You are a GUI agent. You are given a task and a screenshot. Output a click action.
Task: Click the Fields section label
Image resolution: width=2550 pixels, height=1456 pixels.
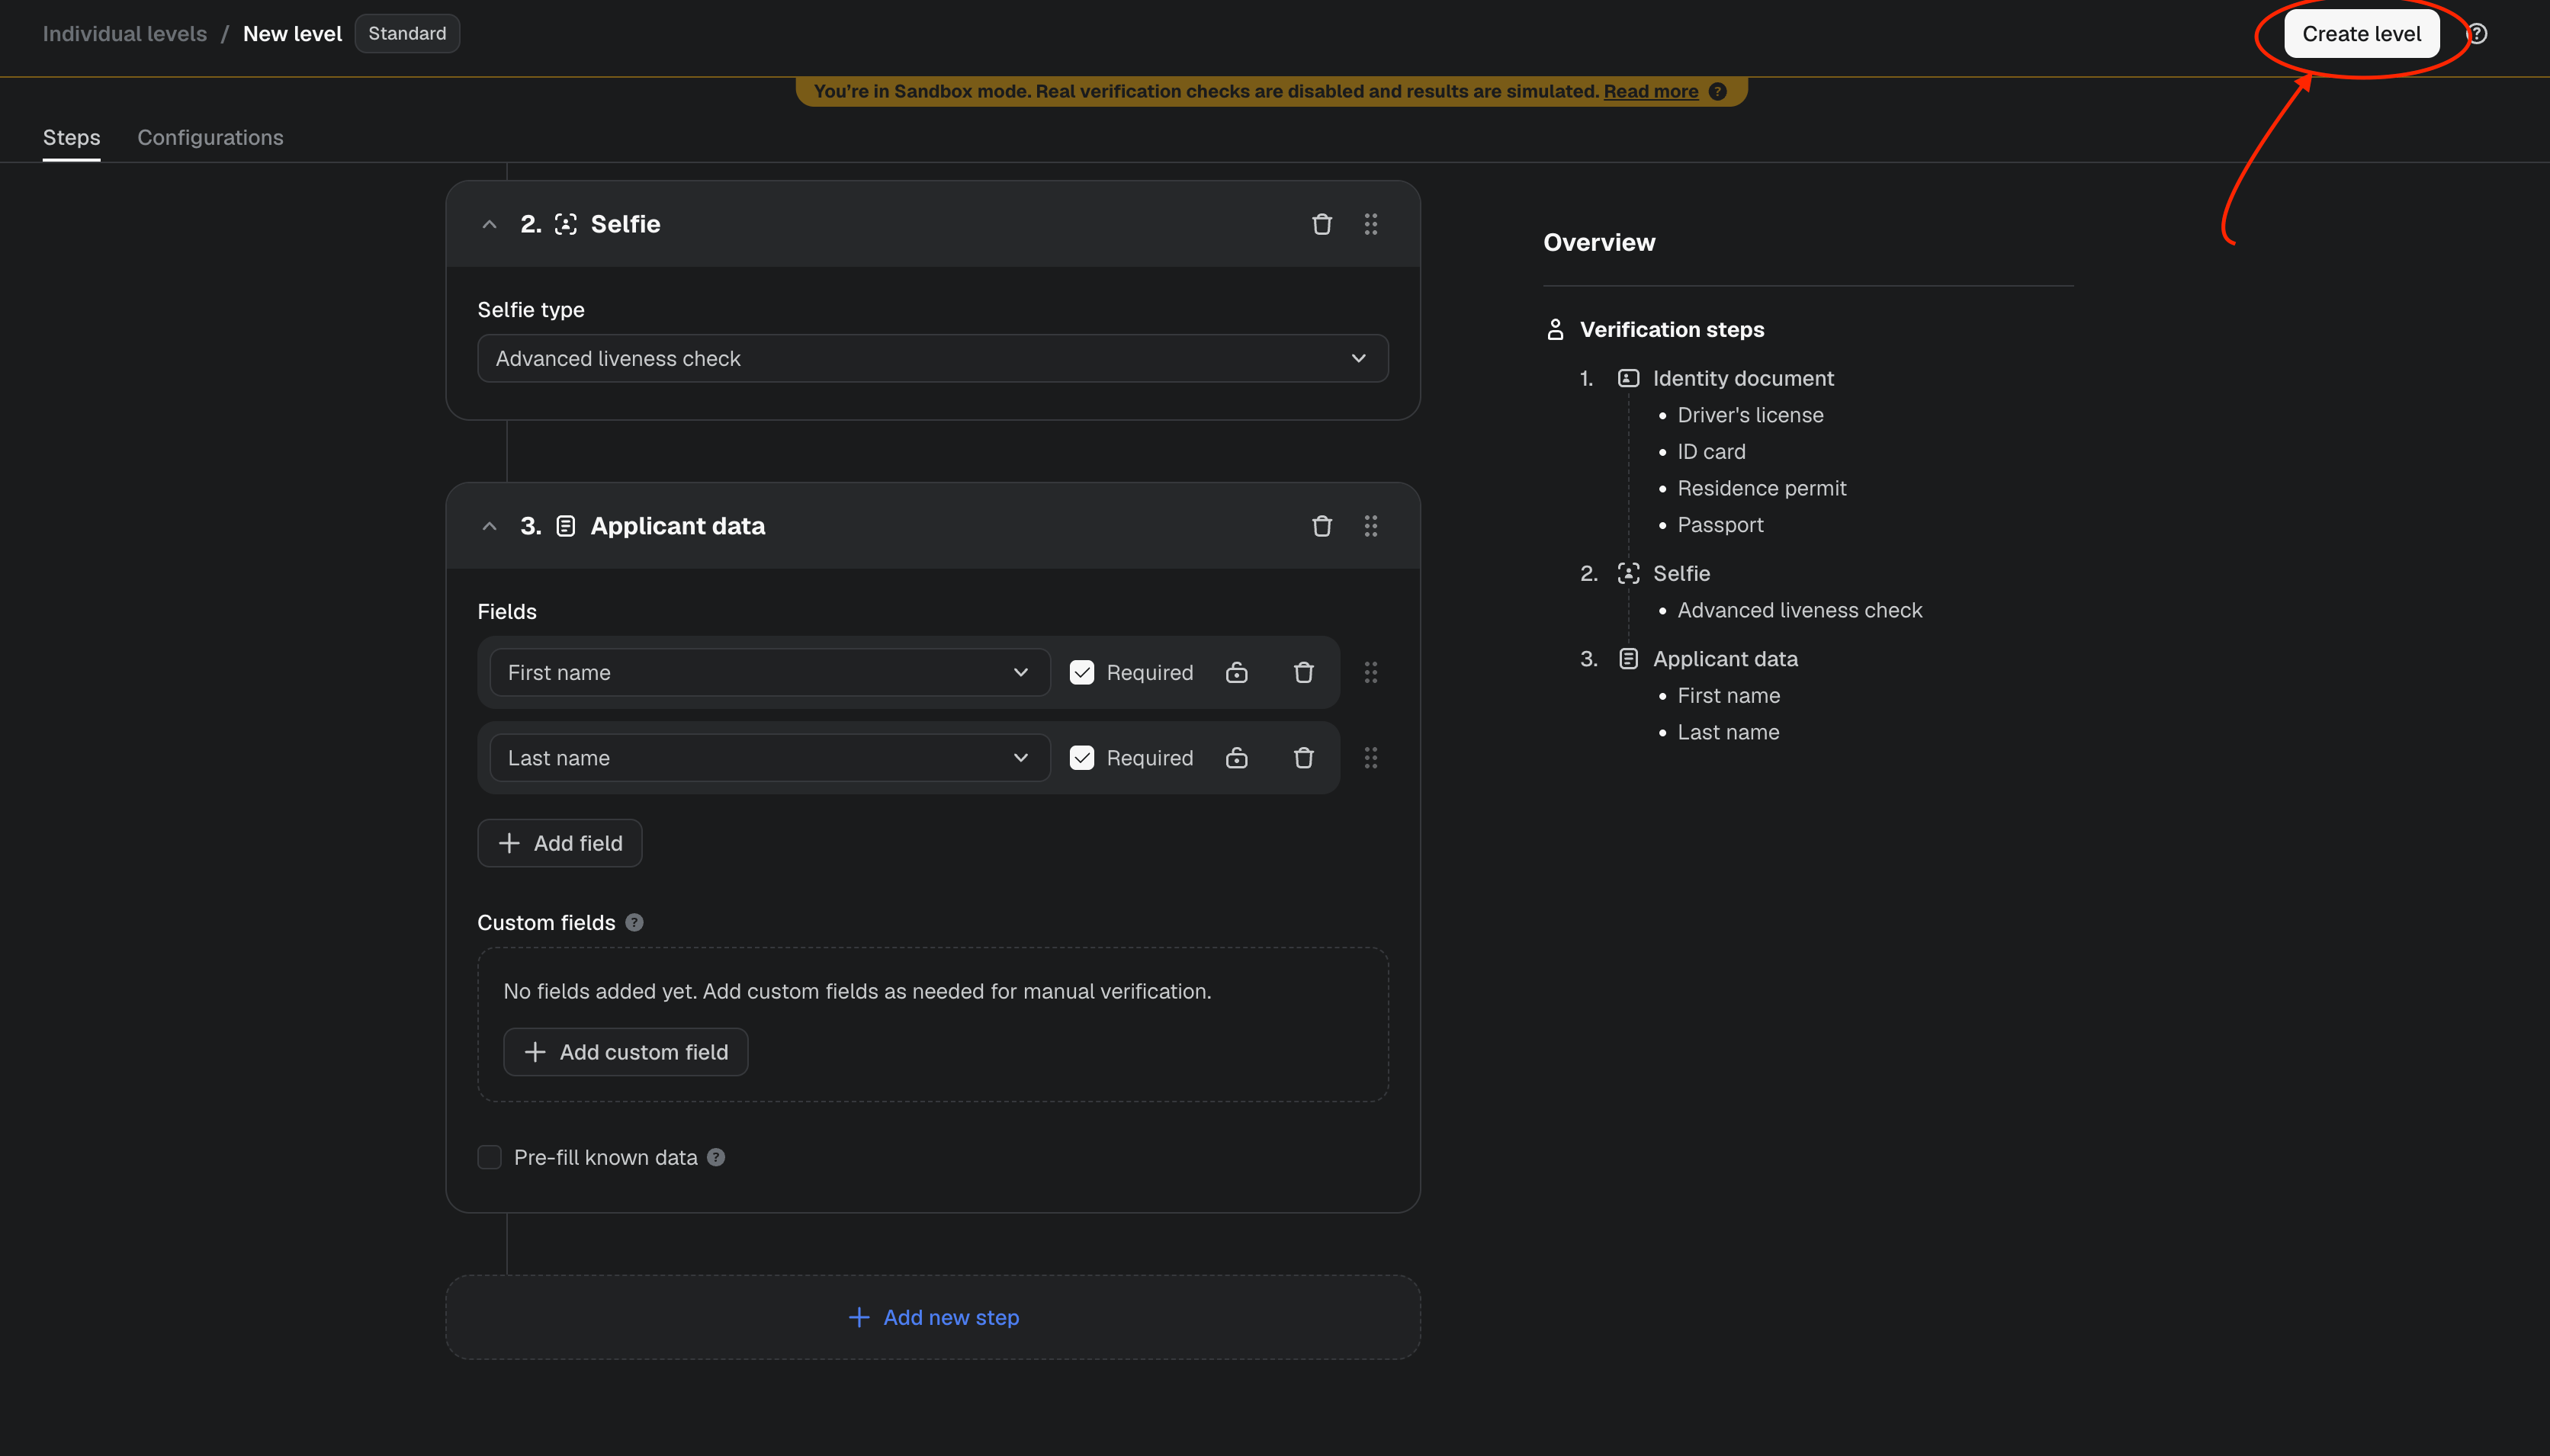pyautogui.click(x=507, y=611)
